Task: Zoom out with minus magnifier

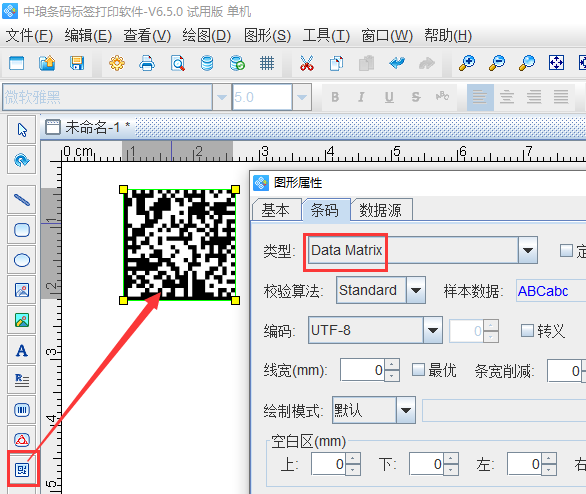Action: click(497, 63)
